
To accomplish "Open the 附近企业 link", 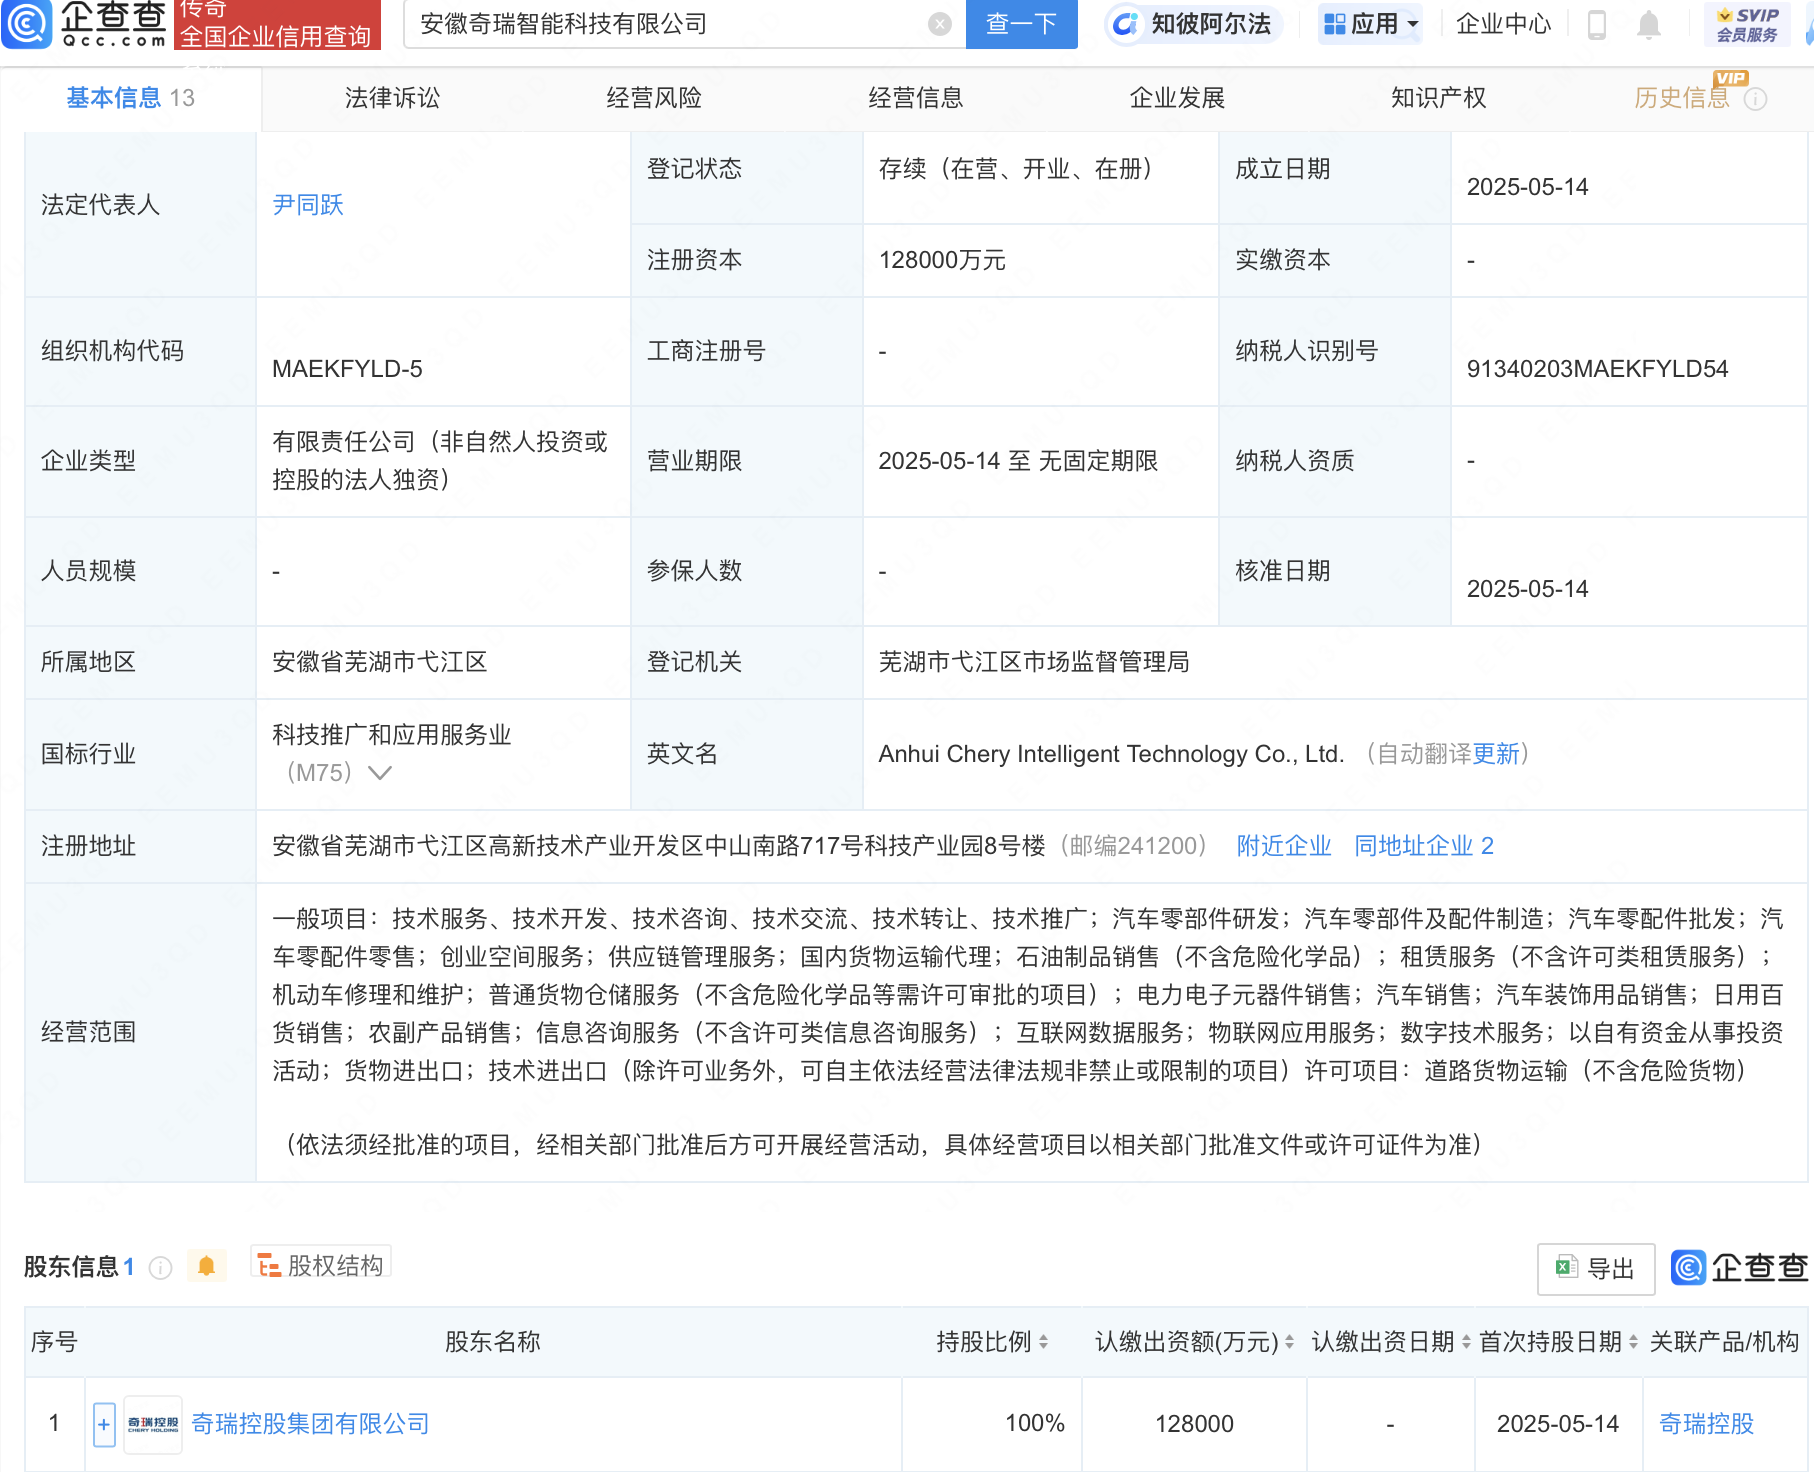I will 1284,846.
